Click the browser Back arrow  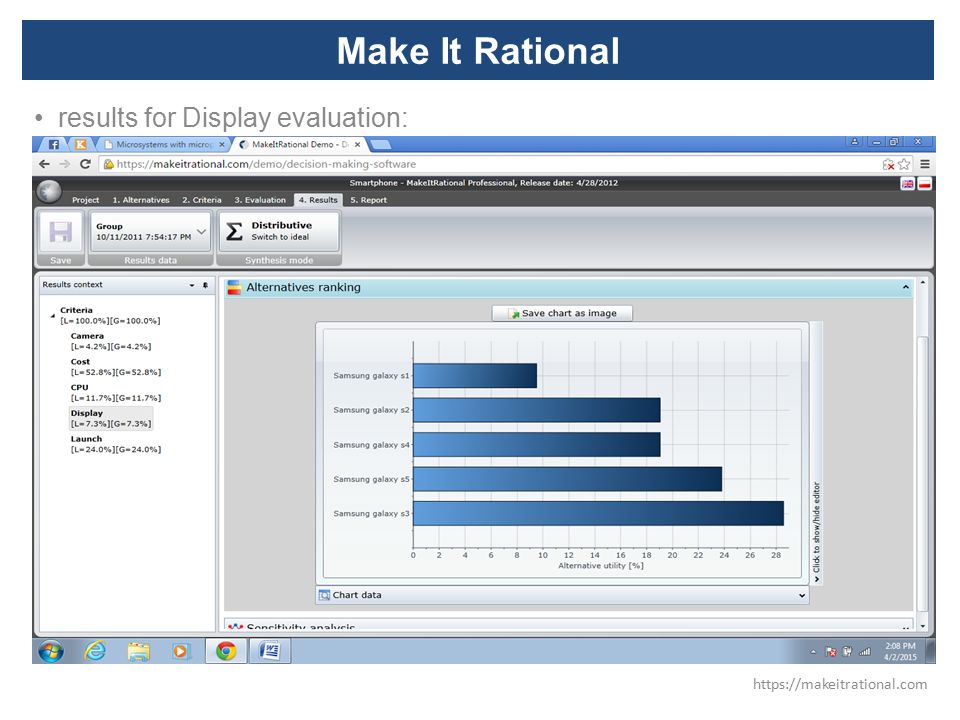(44, 164)
